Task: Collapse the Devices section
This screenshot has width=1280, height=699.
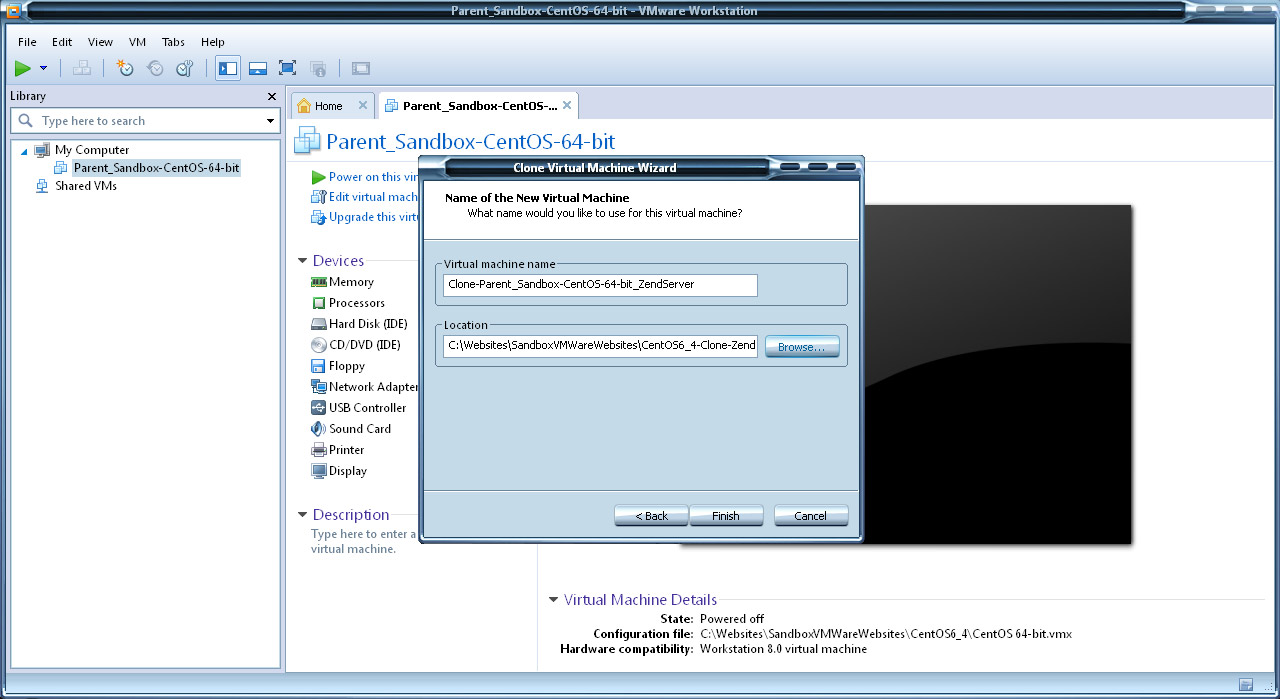Action: coord(303,261)
